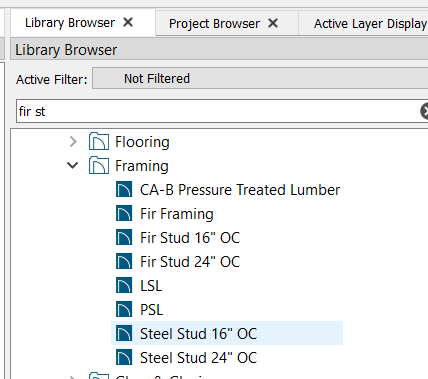Select the "Fir Framing" item

point(177,214)
